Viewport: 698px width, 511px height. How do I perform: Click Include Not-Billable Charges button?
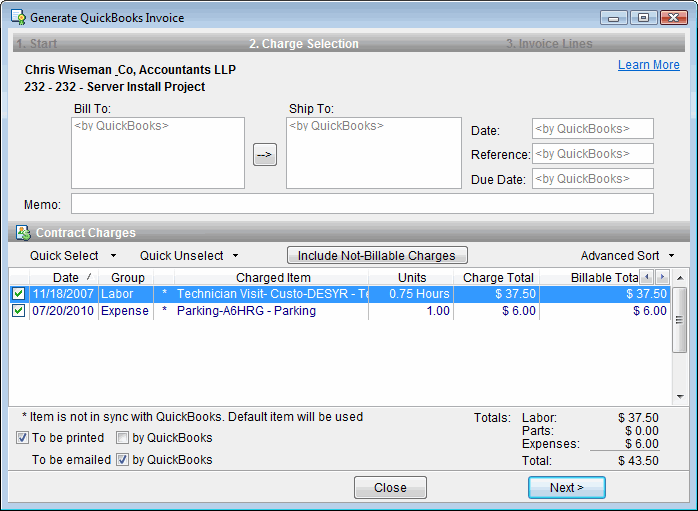click(x=377, y=255)
